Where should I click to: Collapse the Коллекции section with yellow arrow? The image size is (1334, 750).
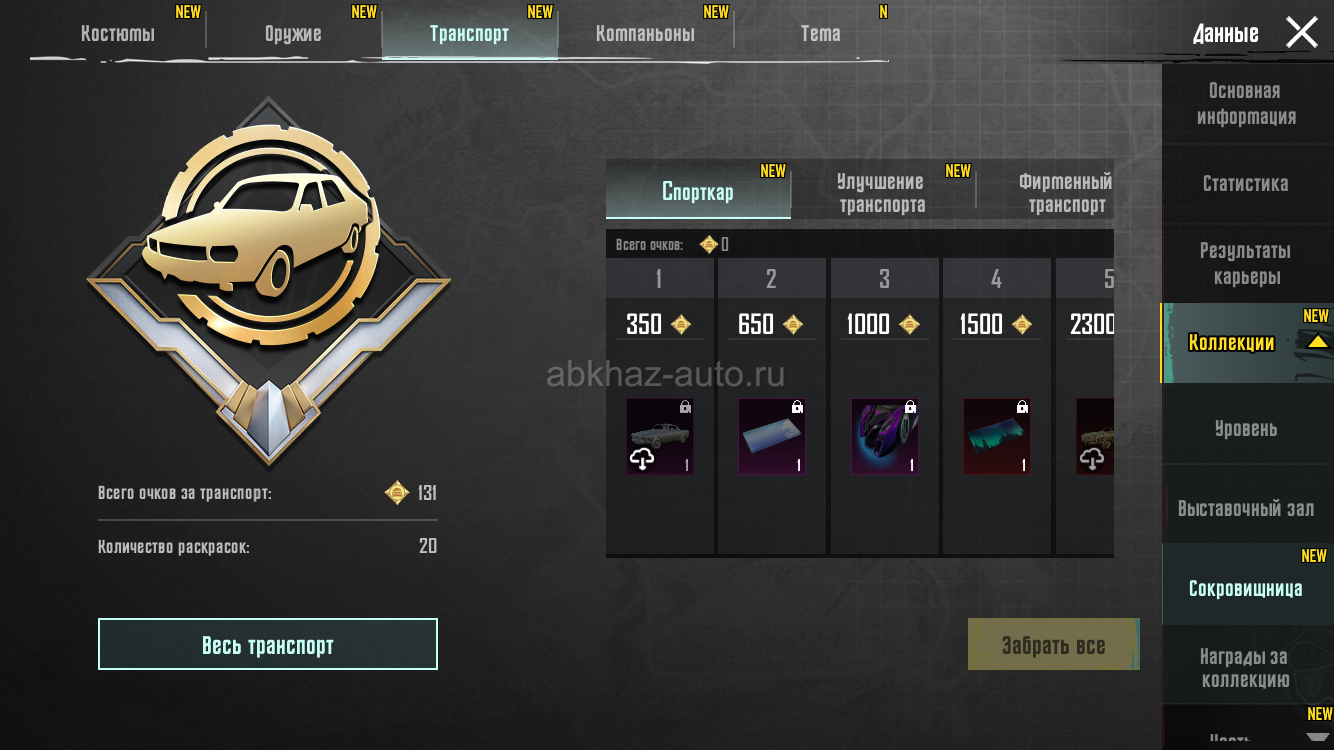(x=1317, y=342)
